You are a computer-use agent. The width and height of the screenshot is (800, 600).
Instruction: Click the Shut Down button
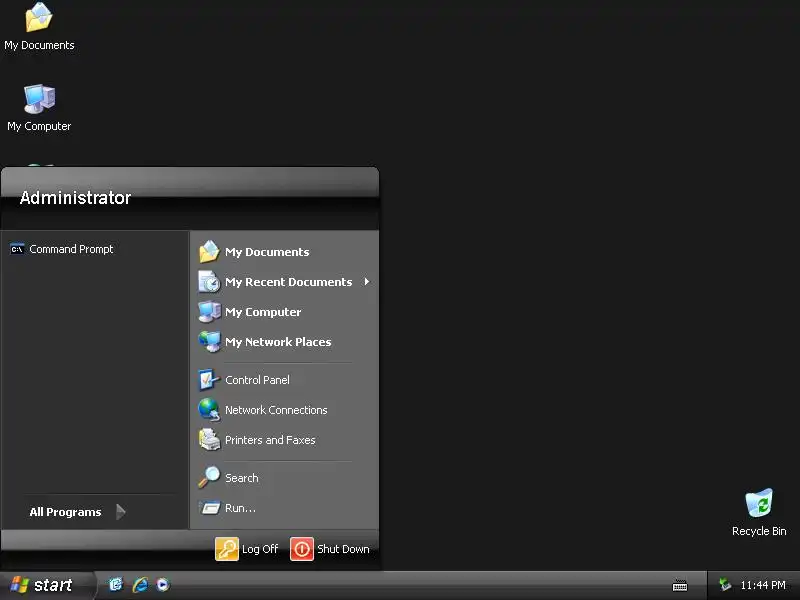click(330, 549)
